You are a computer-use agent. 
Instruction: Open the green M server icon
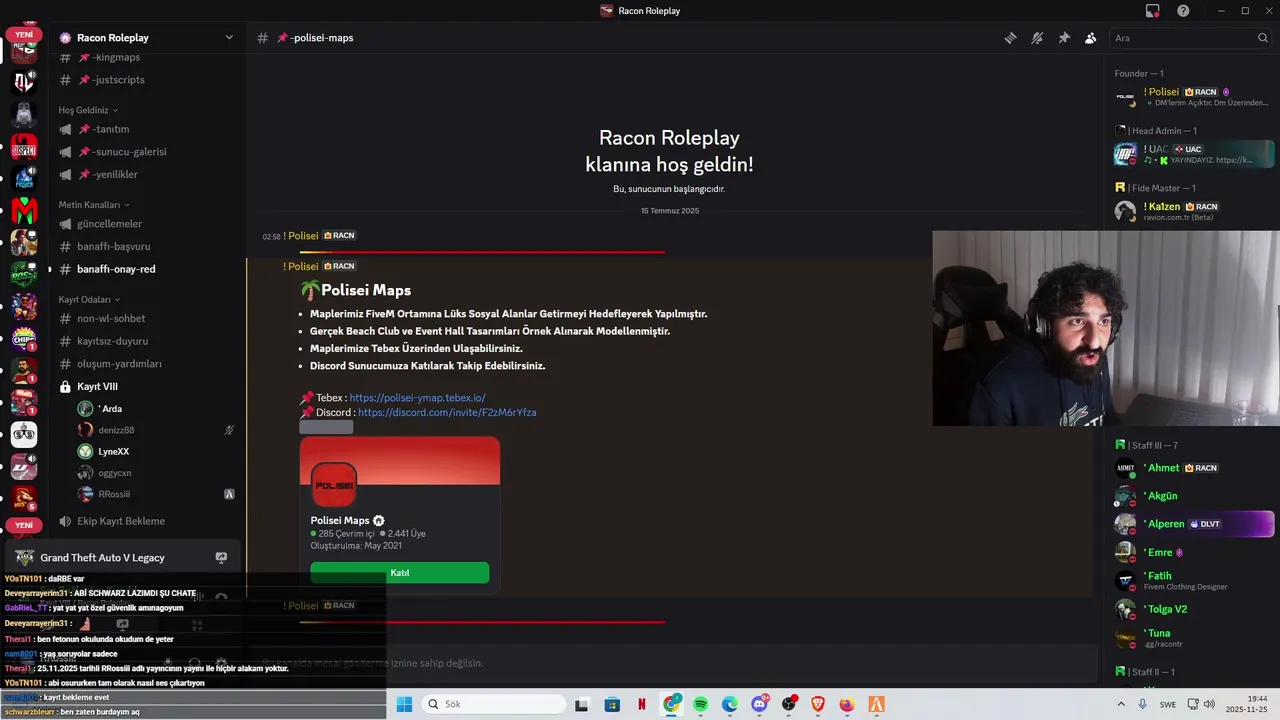24,211
